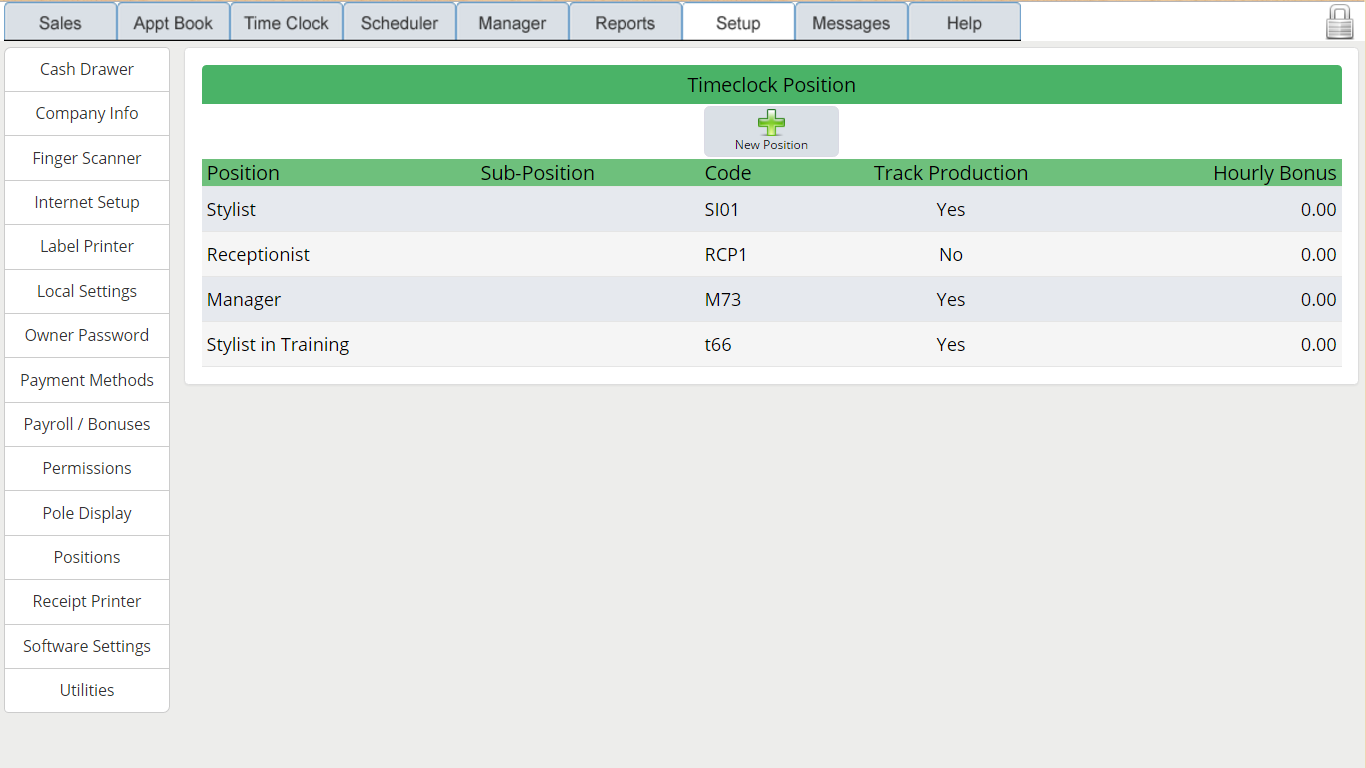Click 0.00 hourly bonus for Receptionist
The height and width of the screenshot is (768, 1366).
pos(1318,254)
